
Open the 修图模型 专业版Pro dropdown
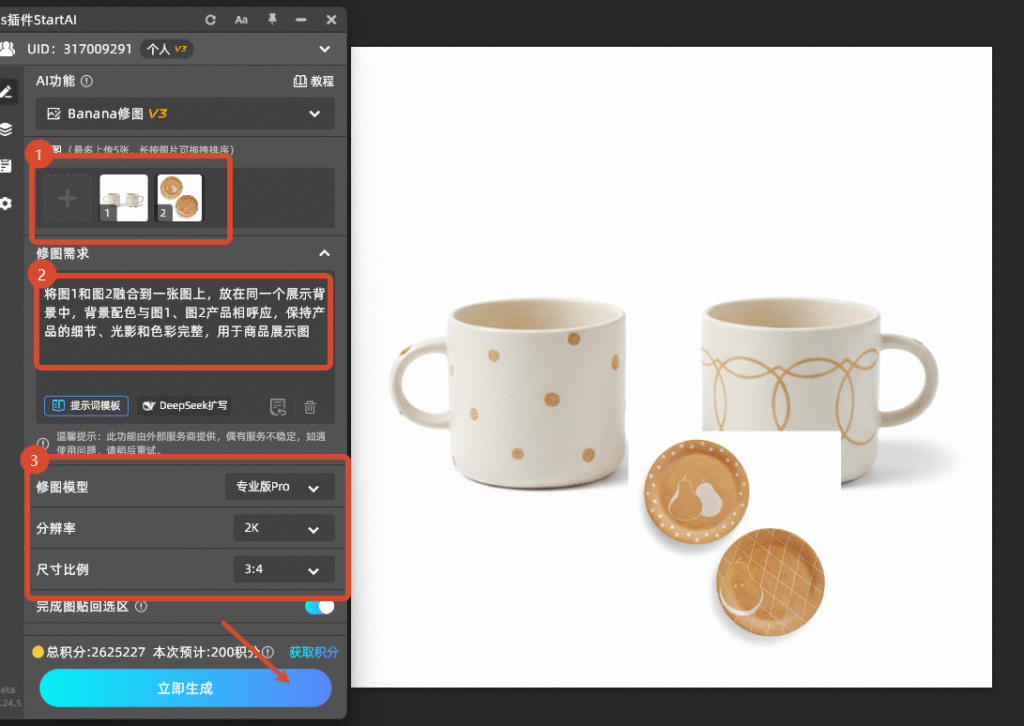(280, 487)
